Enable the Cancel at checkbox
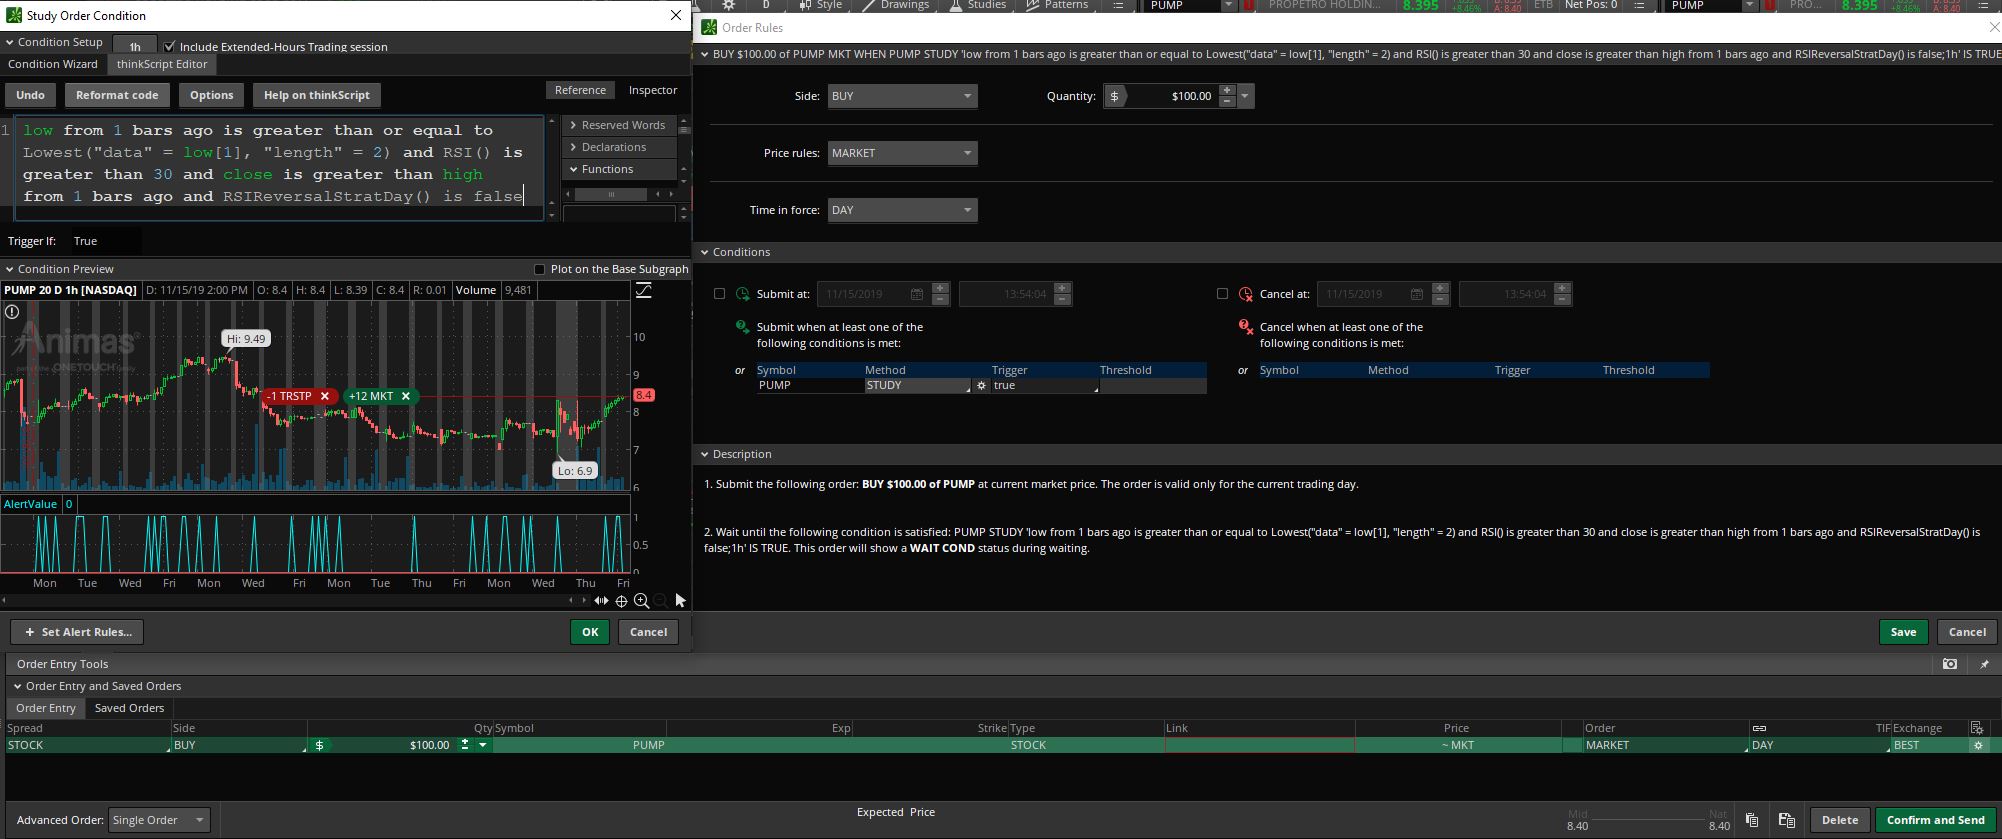The height and width of the screenshot is (839, 2002). 1222,294
